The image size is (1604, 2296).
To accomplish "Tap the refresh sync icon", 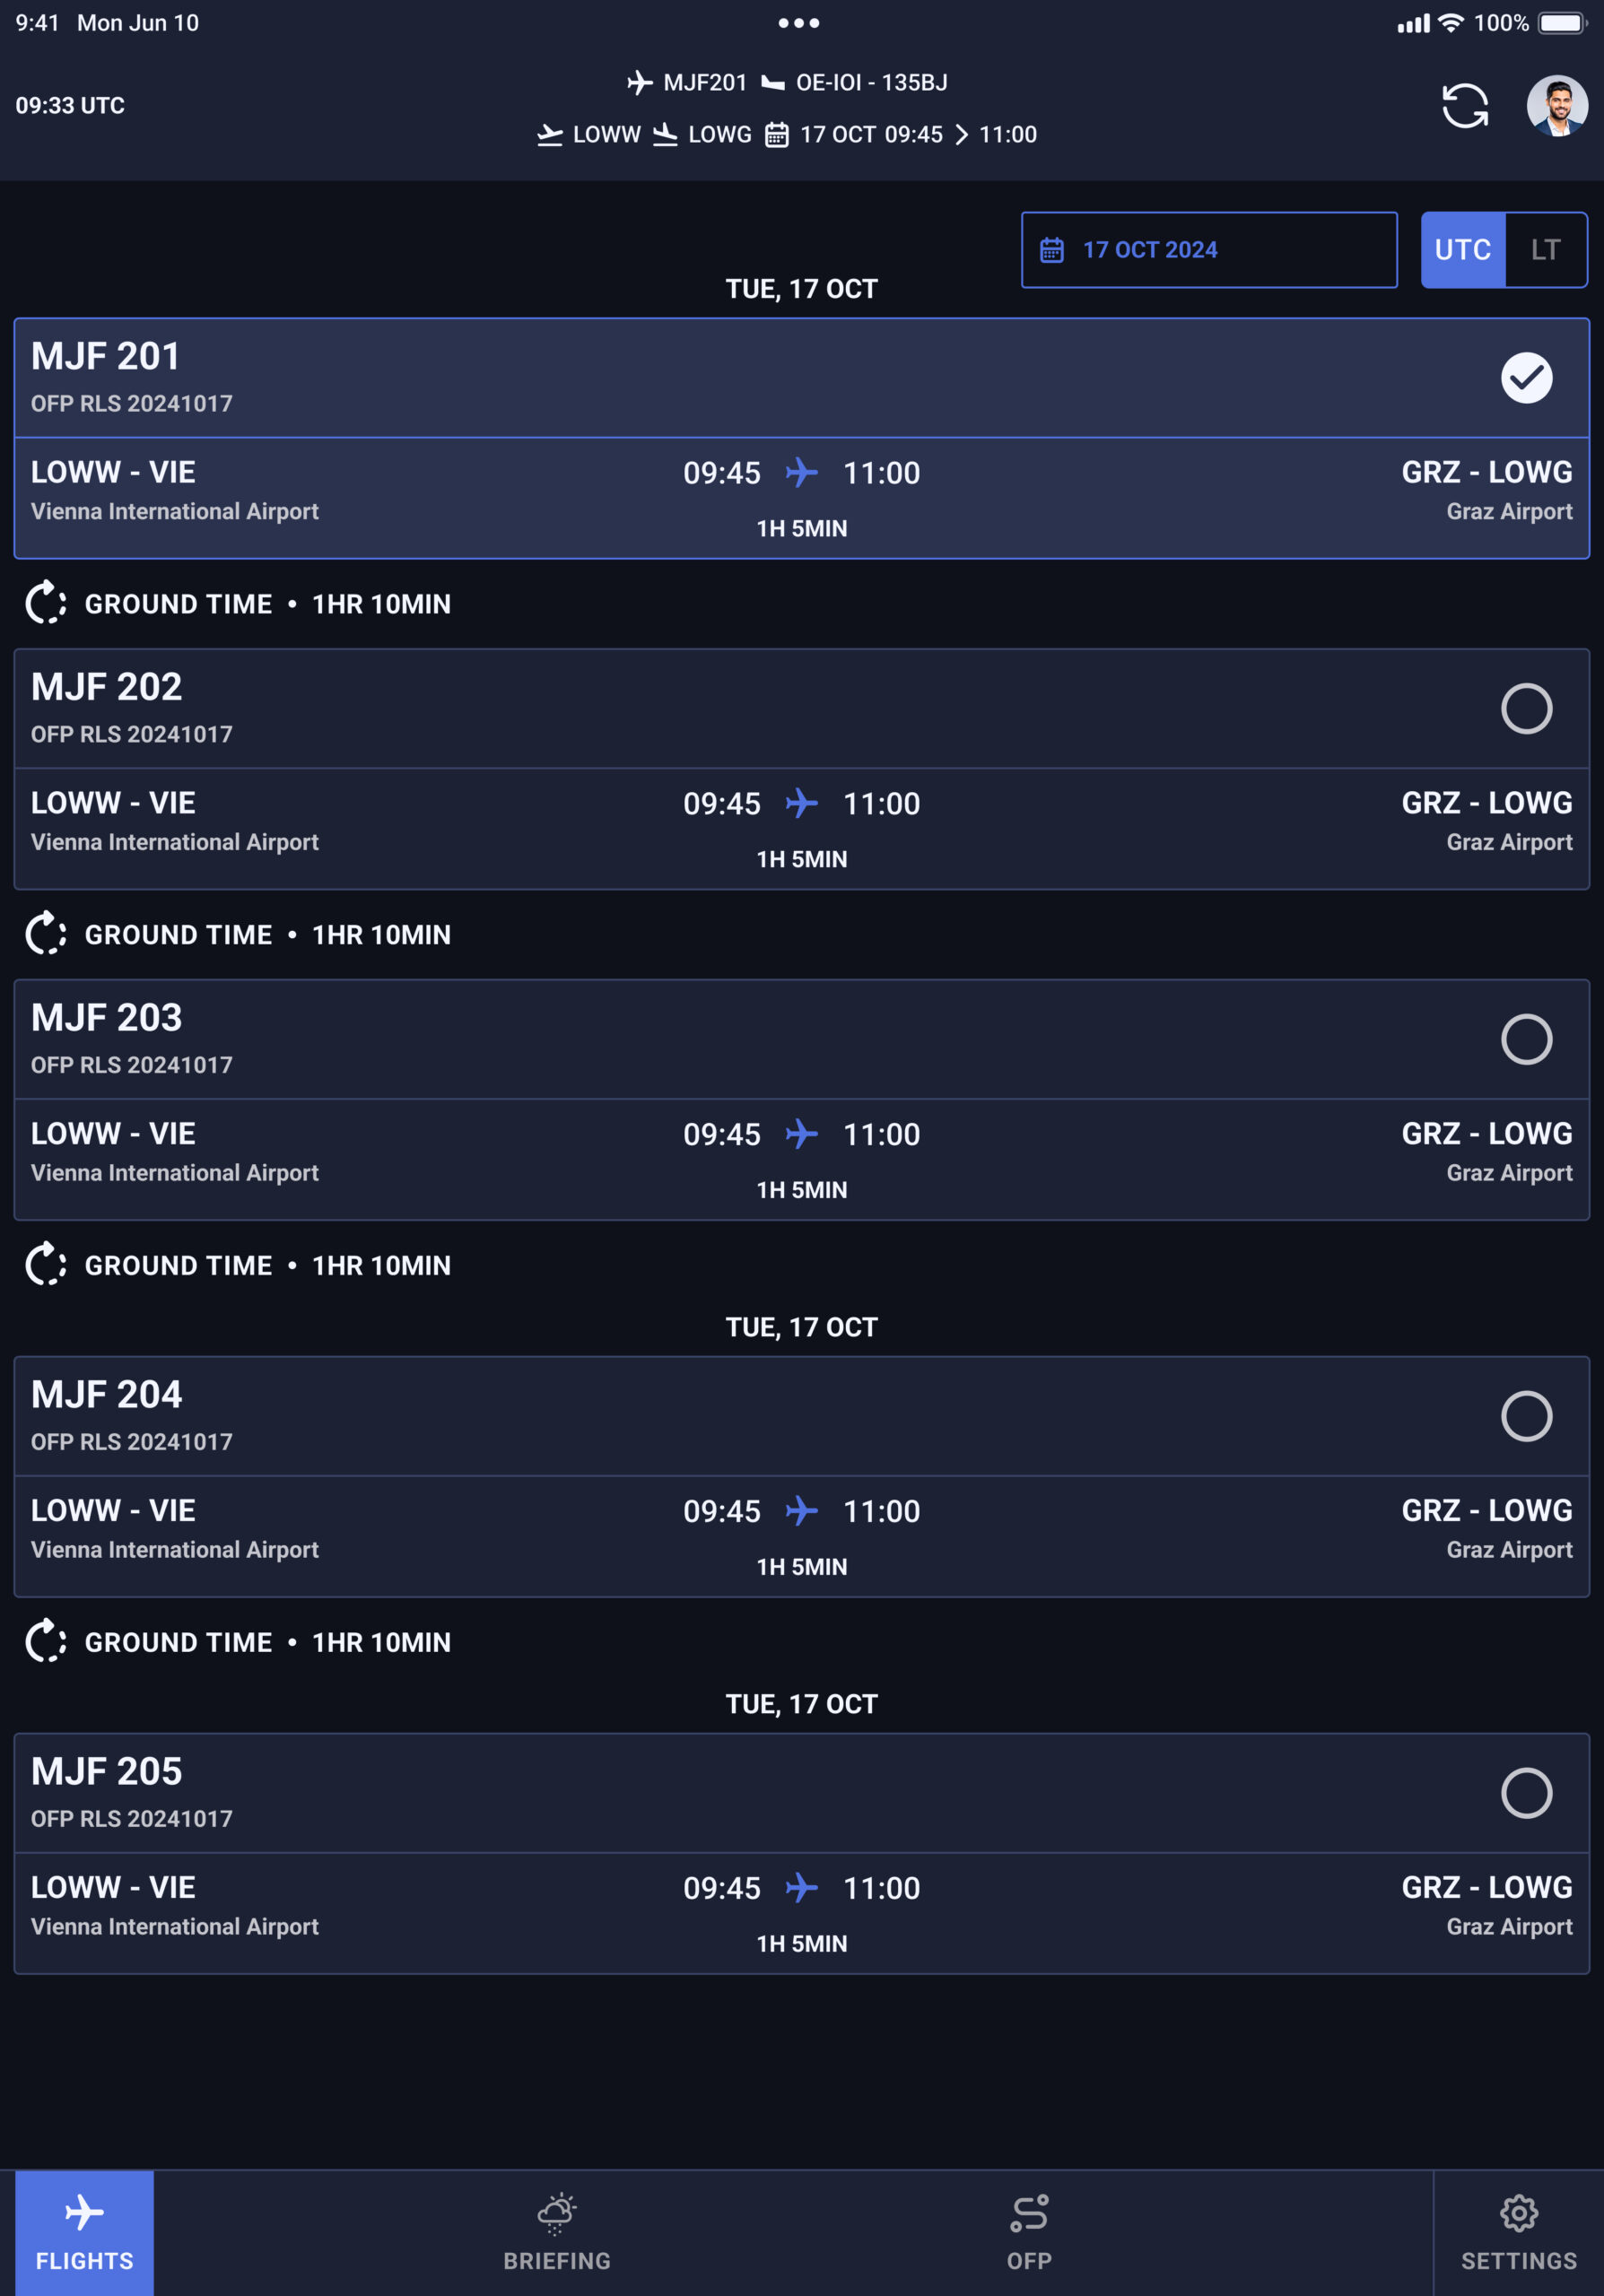I will [1464, 106].
